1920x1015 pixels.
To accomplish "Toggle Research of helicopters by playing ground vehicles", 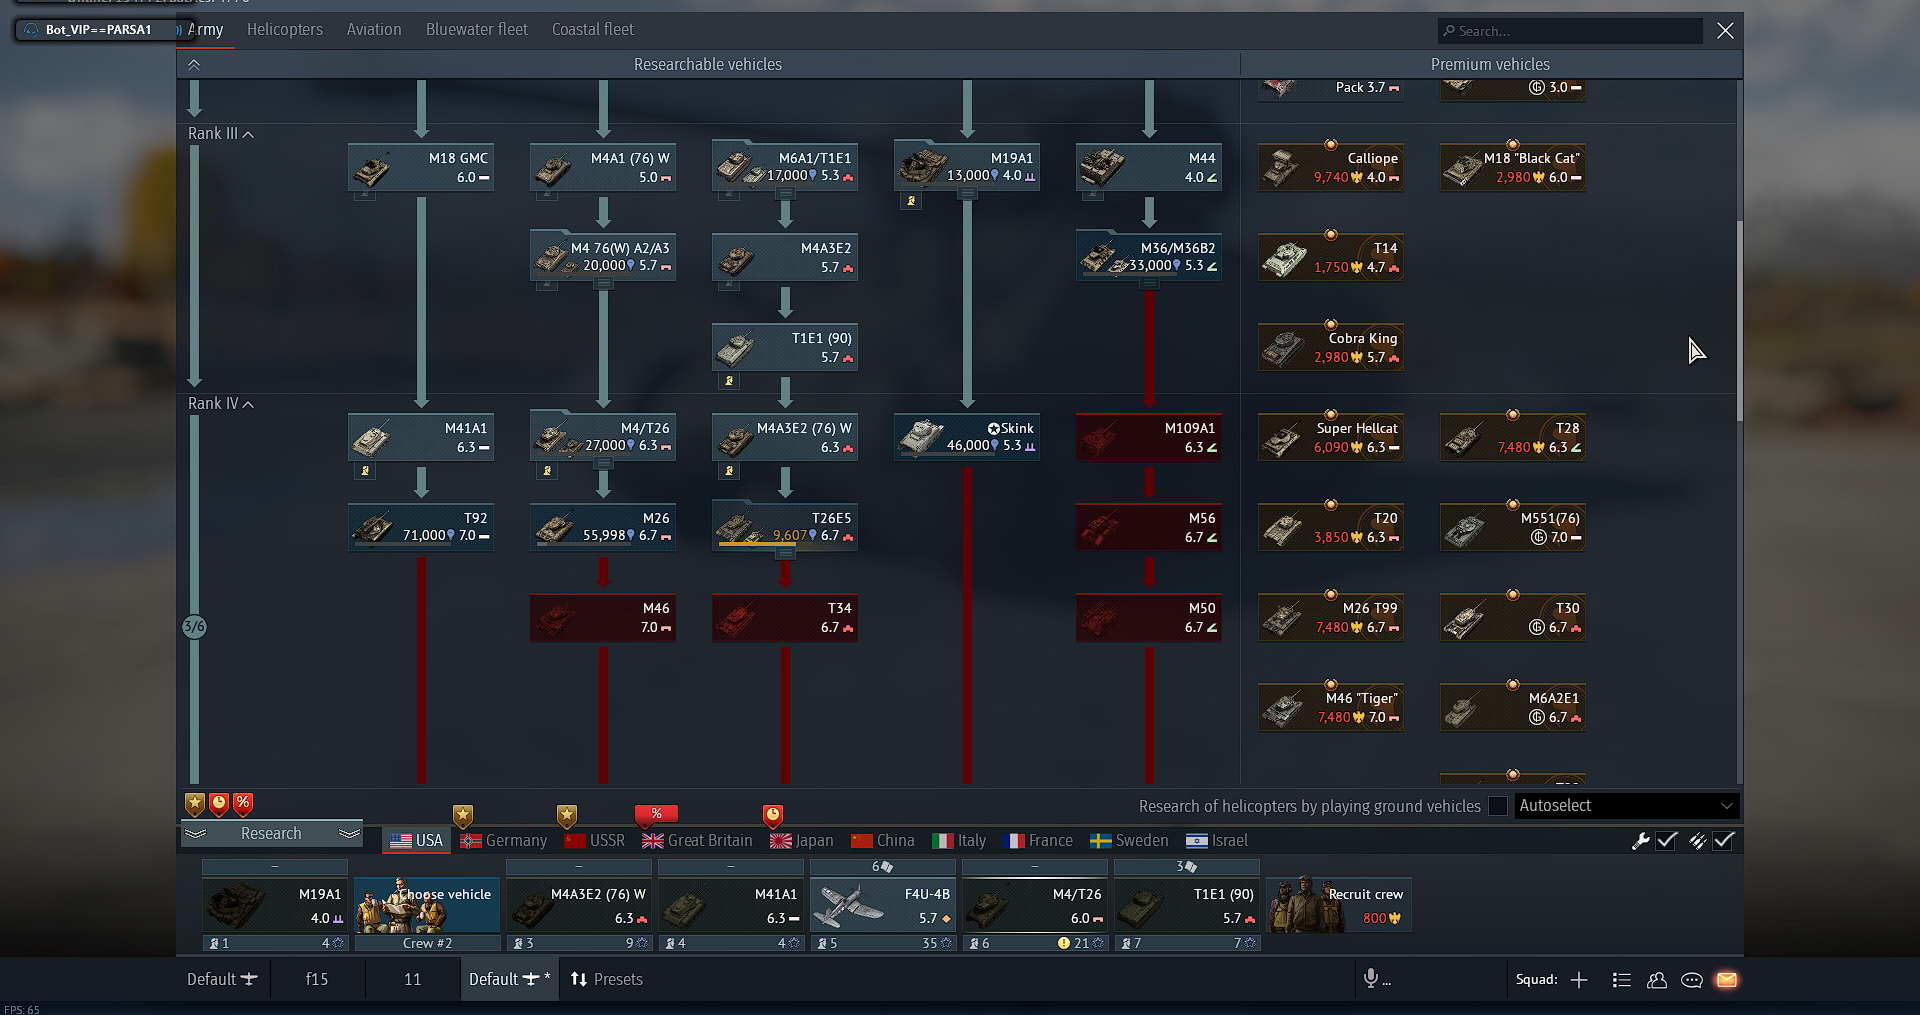I will point(1497,805).
